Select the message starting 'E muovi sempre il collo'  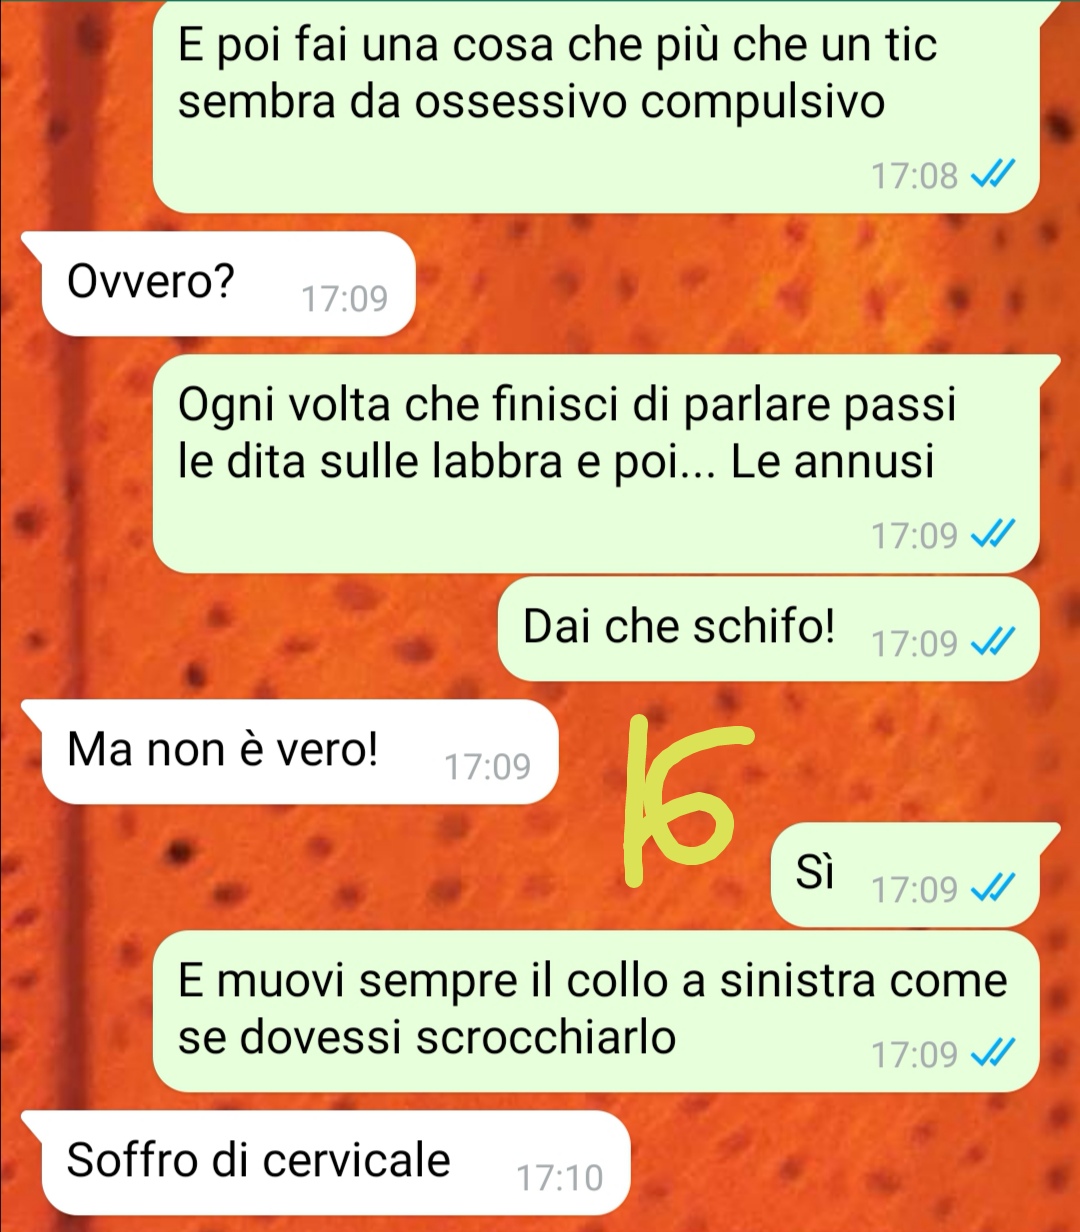[596, 1011]
